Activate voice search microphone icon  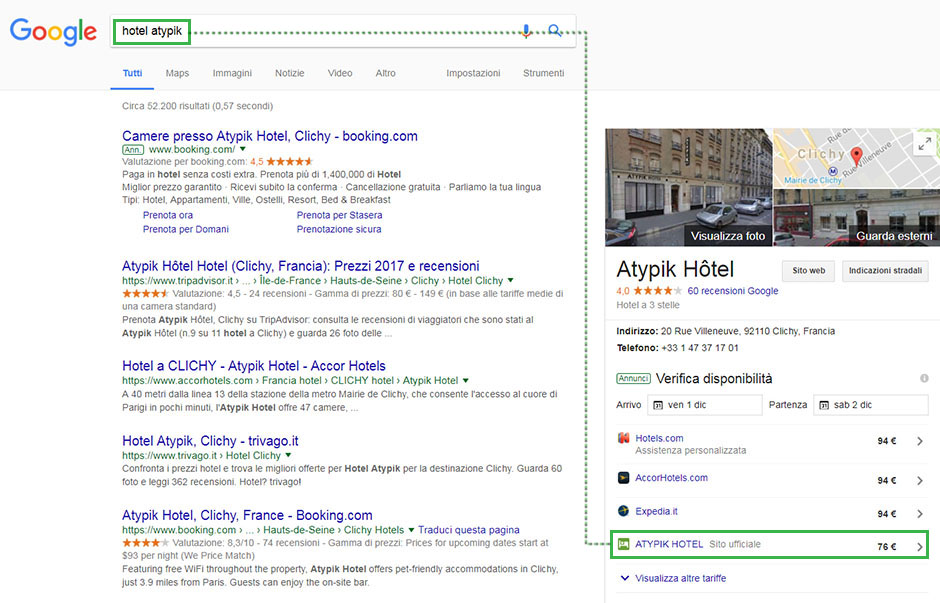pos(526,31)
